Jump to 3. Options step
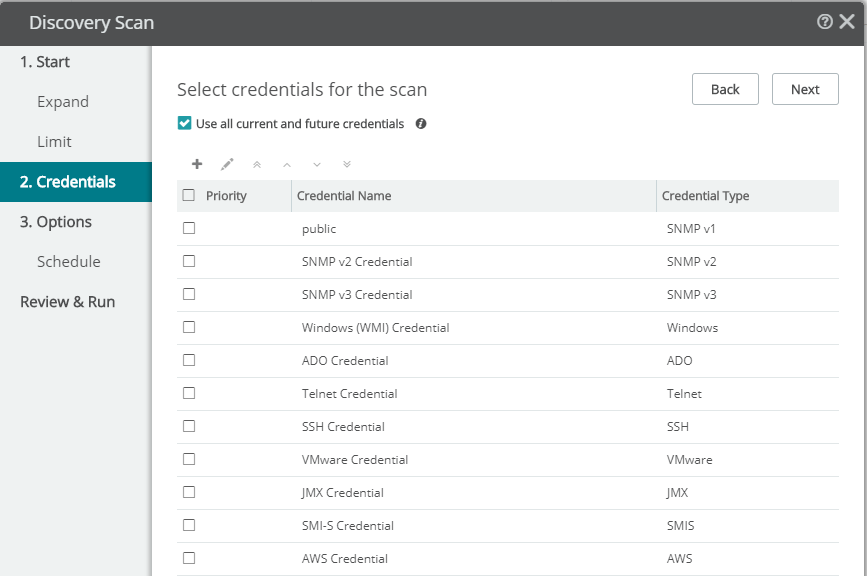Image resolution: width=867 pixels, height=576 pixels. pos(56,222)
